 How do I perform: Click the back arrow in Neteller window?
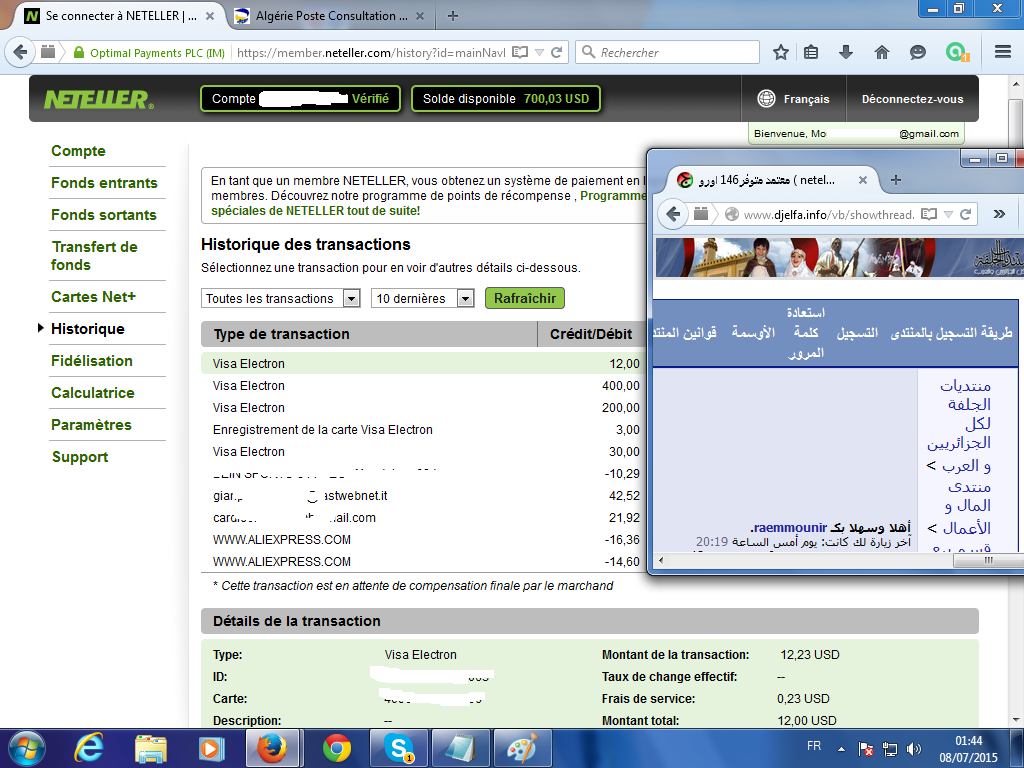(20, 52)
